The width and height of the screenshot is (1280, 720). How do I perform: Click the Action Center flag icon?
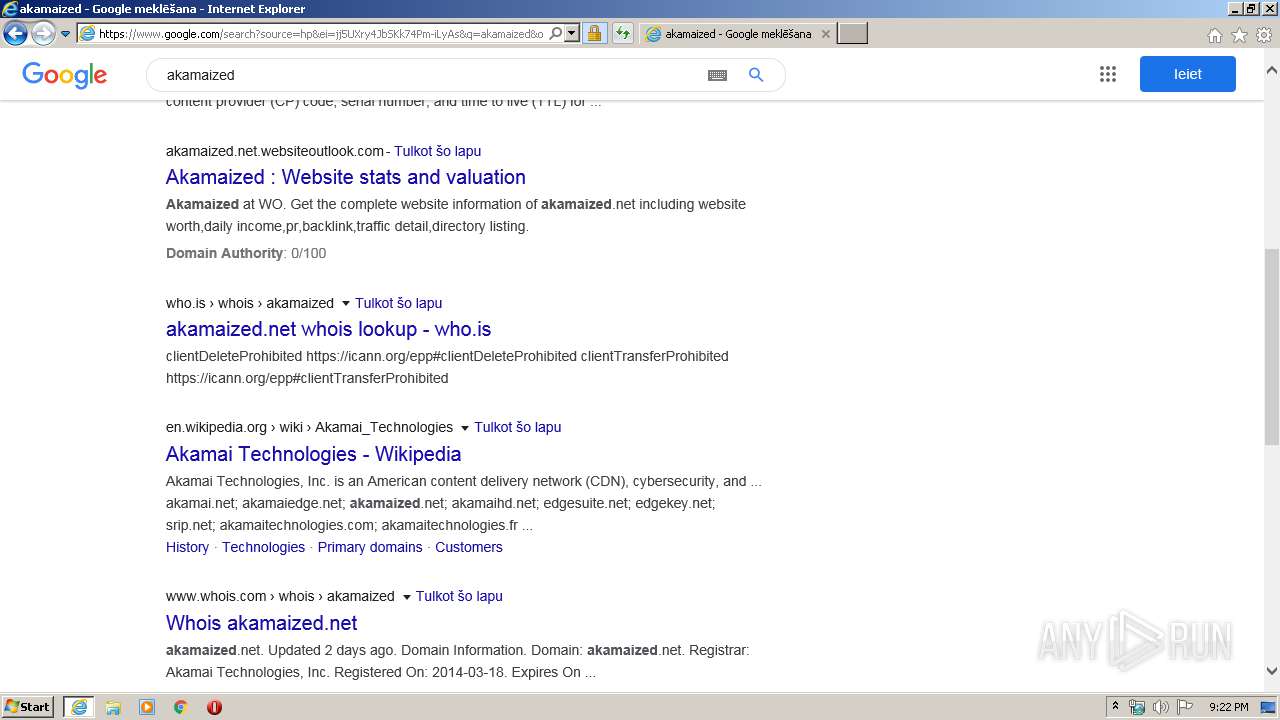1185,707
